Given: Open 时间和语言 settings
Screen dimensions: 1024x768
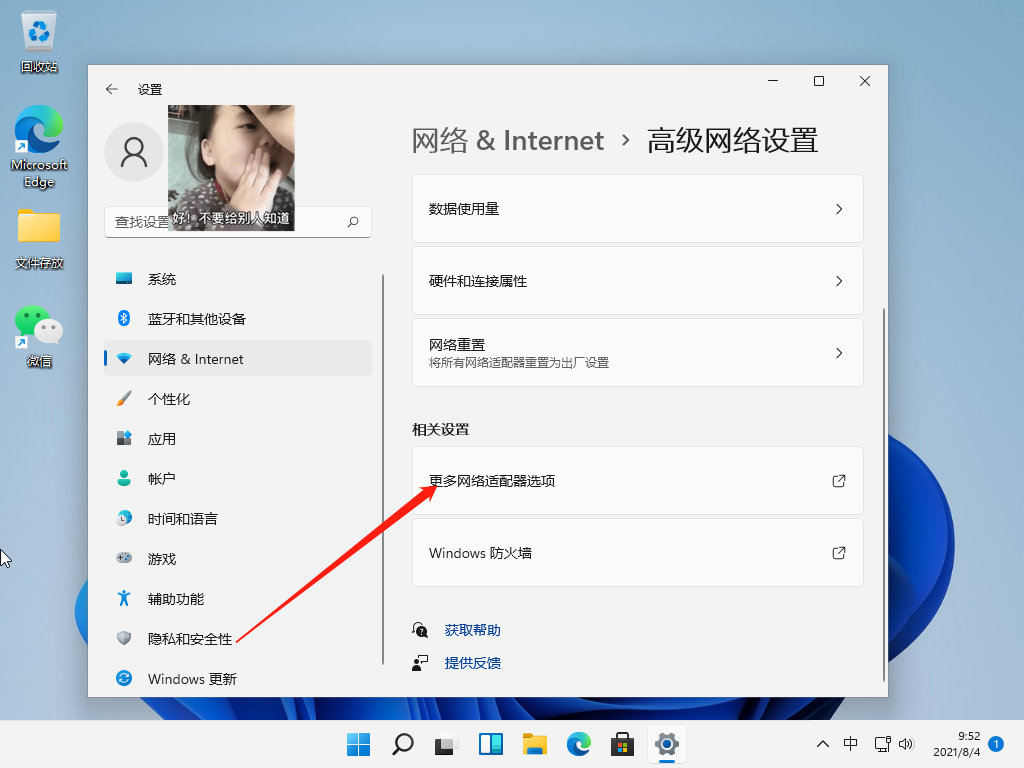Looking at the screenshot, I should (x=182, y=519).
